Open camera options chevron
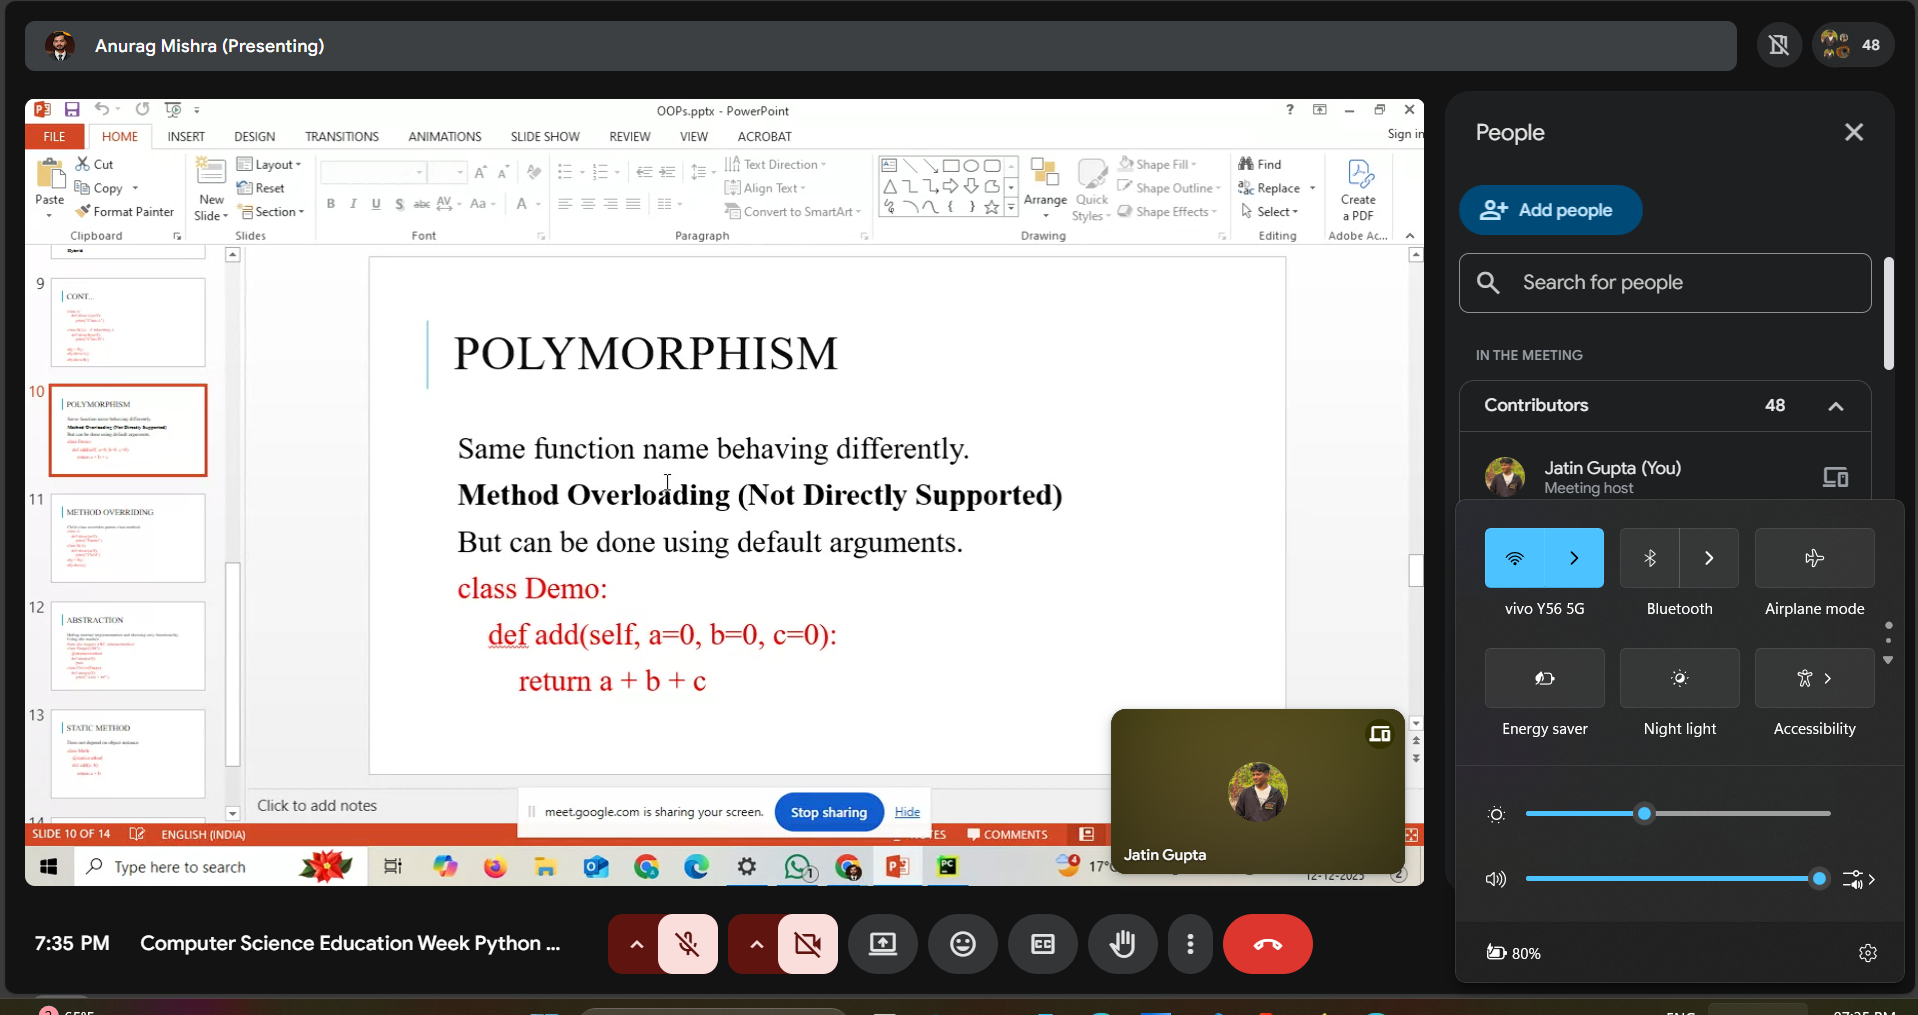Image resolution: width=1918 pixels, height=1015 pixels. click(x=755, y=943)
